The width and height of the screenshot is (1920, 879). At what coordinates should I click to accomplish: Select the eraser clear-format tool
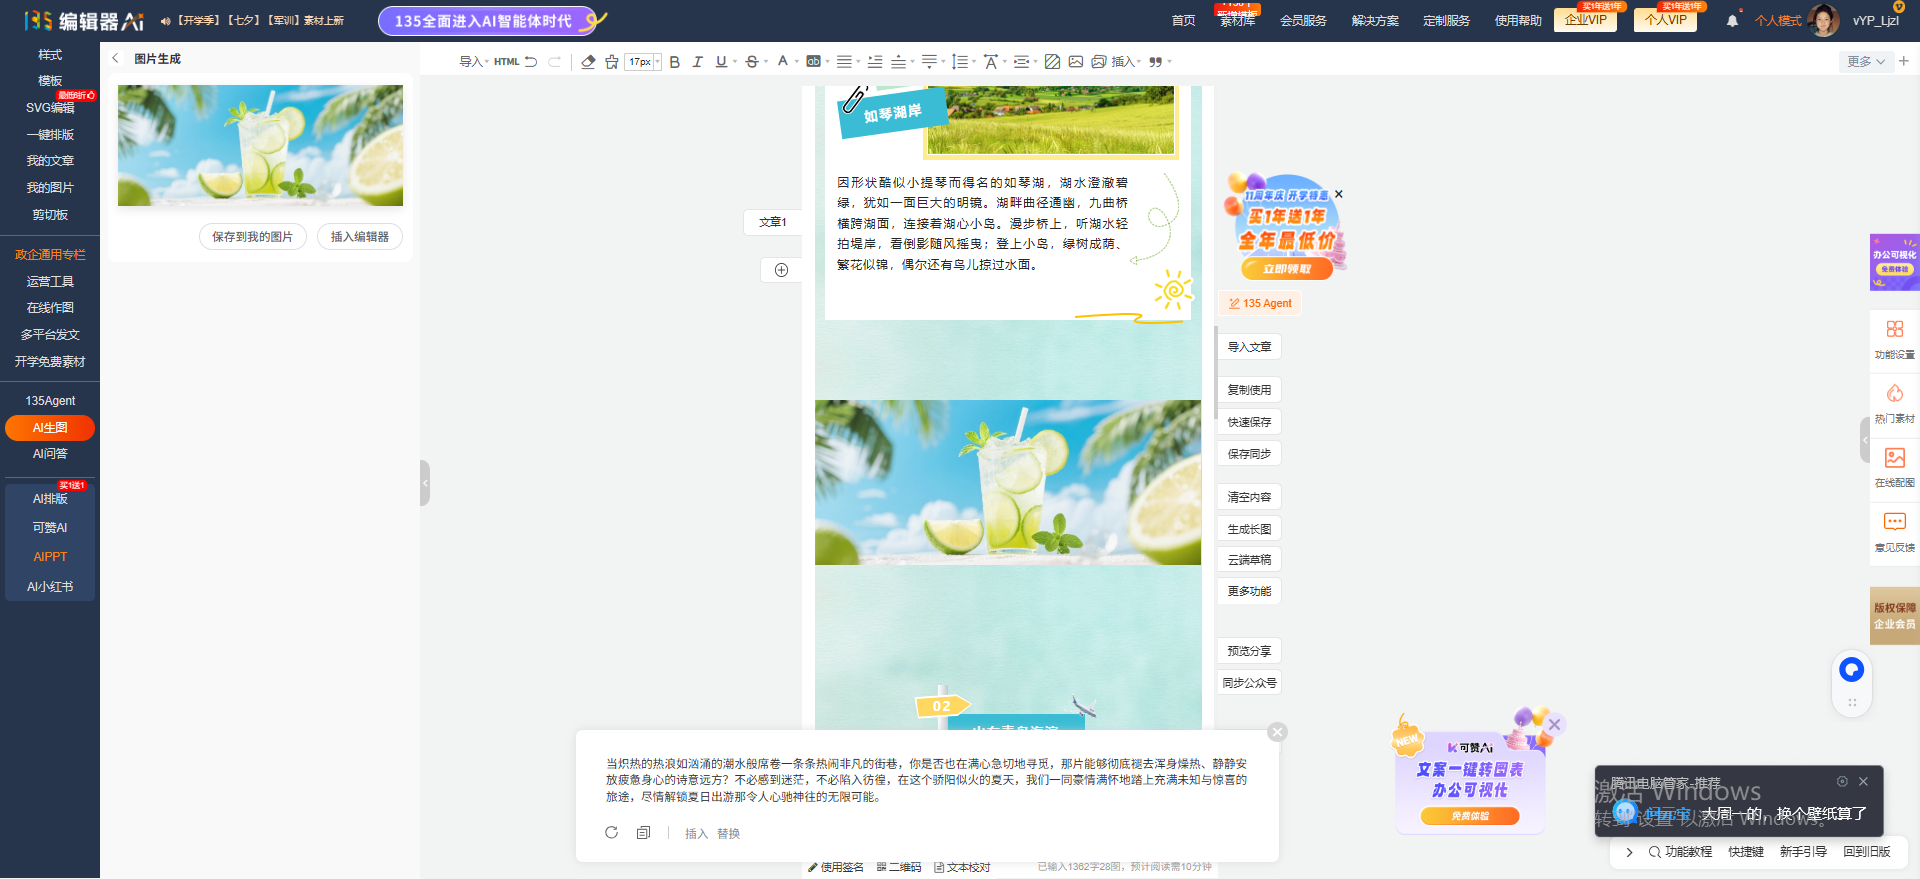588,62
